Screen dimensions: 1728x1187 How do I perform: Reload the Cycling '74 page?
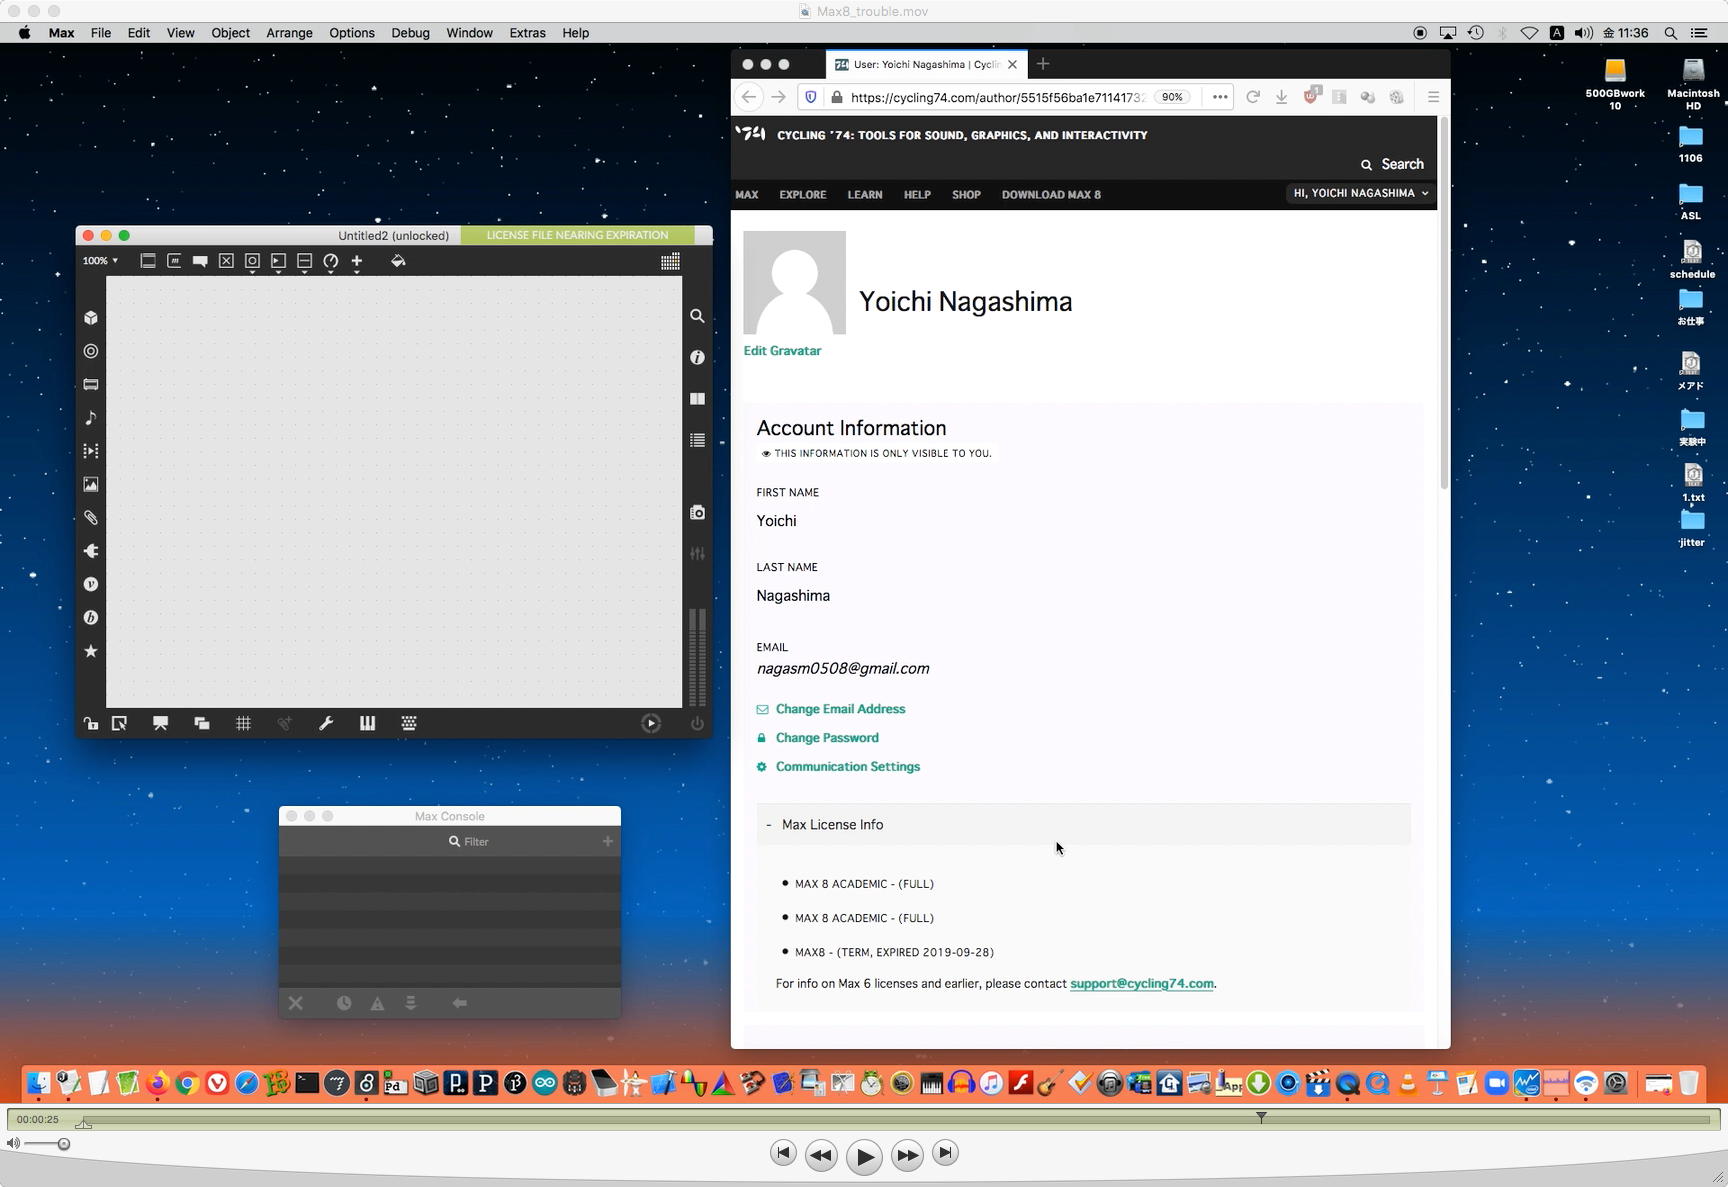point(1253,97)
